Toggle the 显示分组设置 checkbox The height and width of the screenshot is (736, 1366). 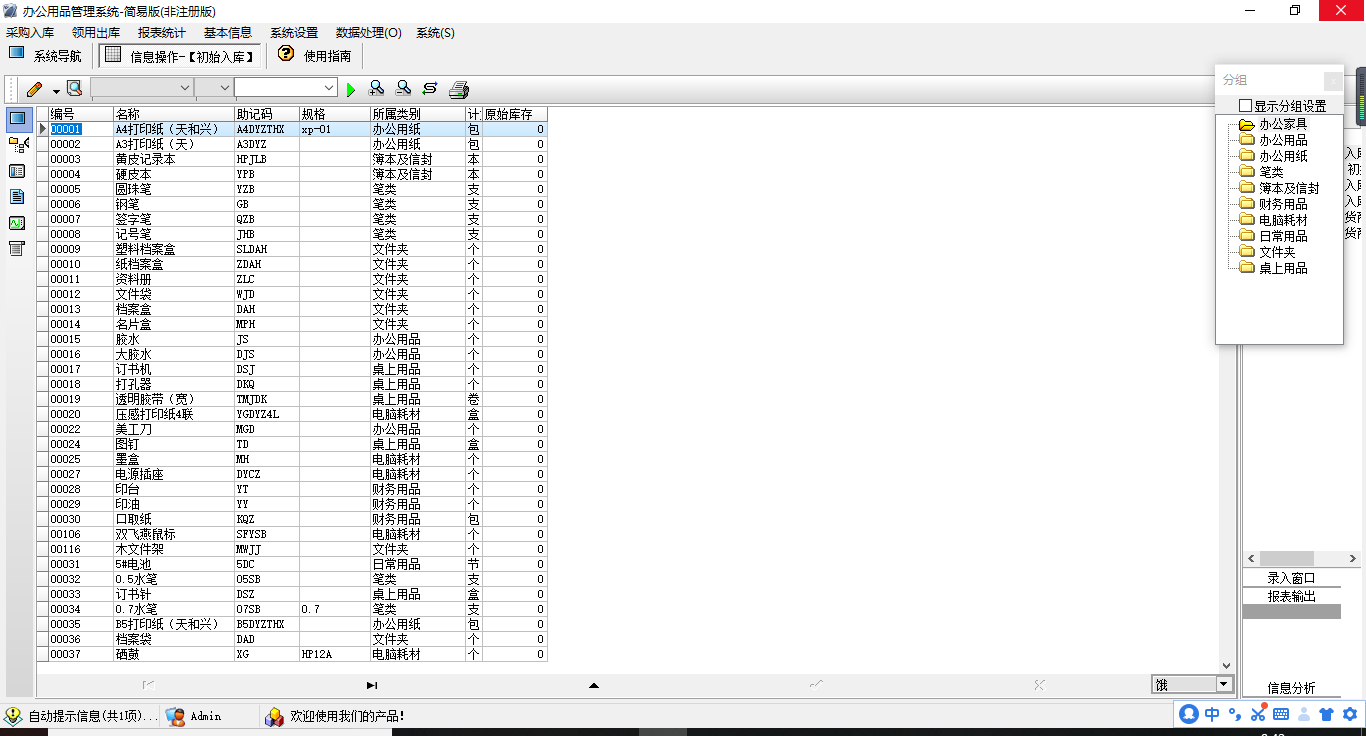pos(1245,106)
